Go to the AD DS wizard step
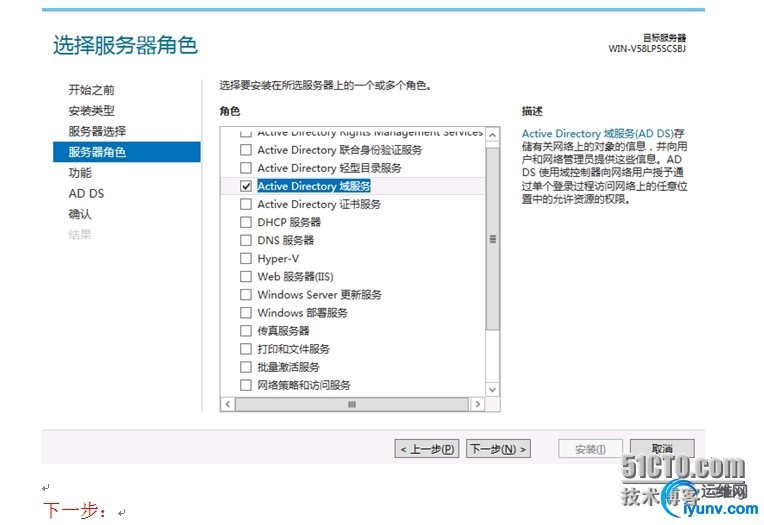The height and width of the screenshot is (525, 764). (x=86, y=194)
